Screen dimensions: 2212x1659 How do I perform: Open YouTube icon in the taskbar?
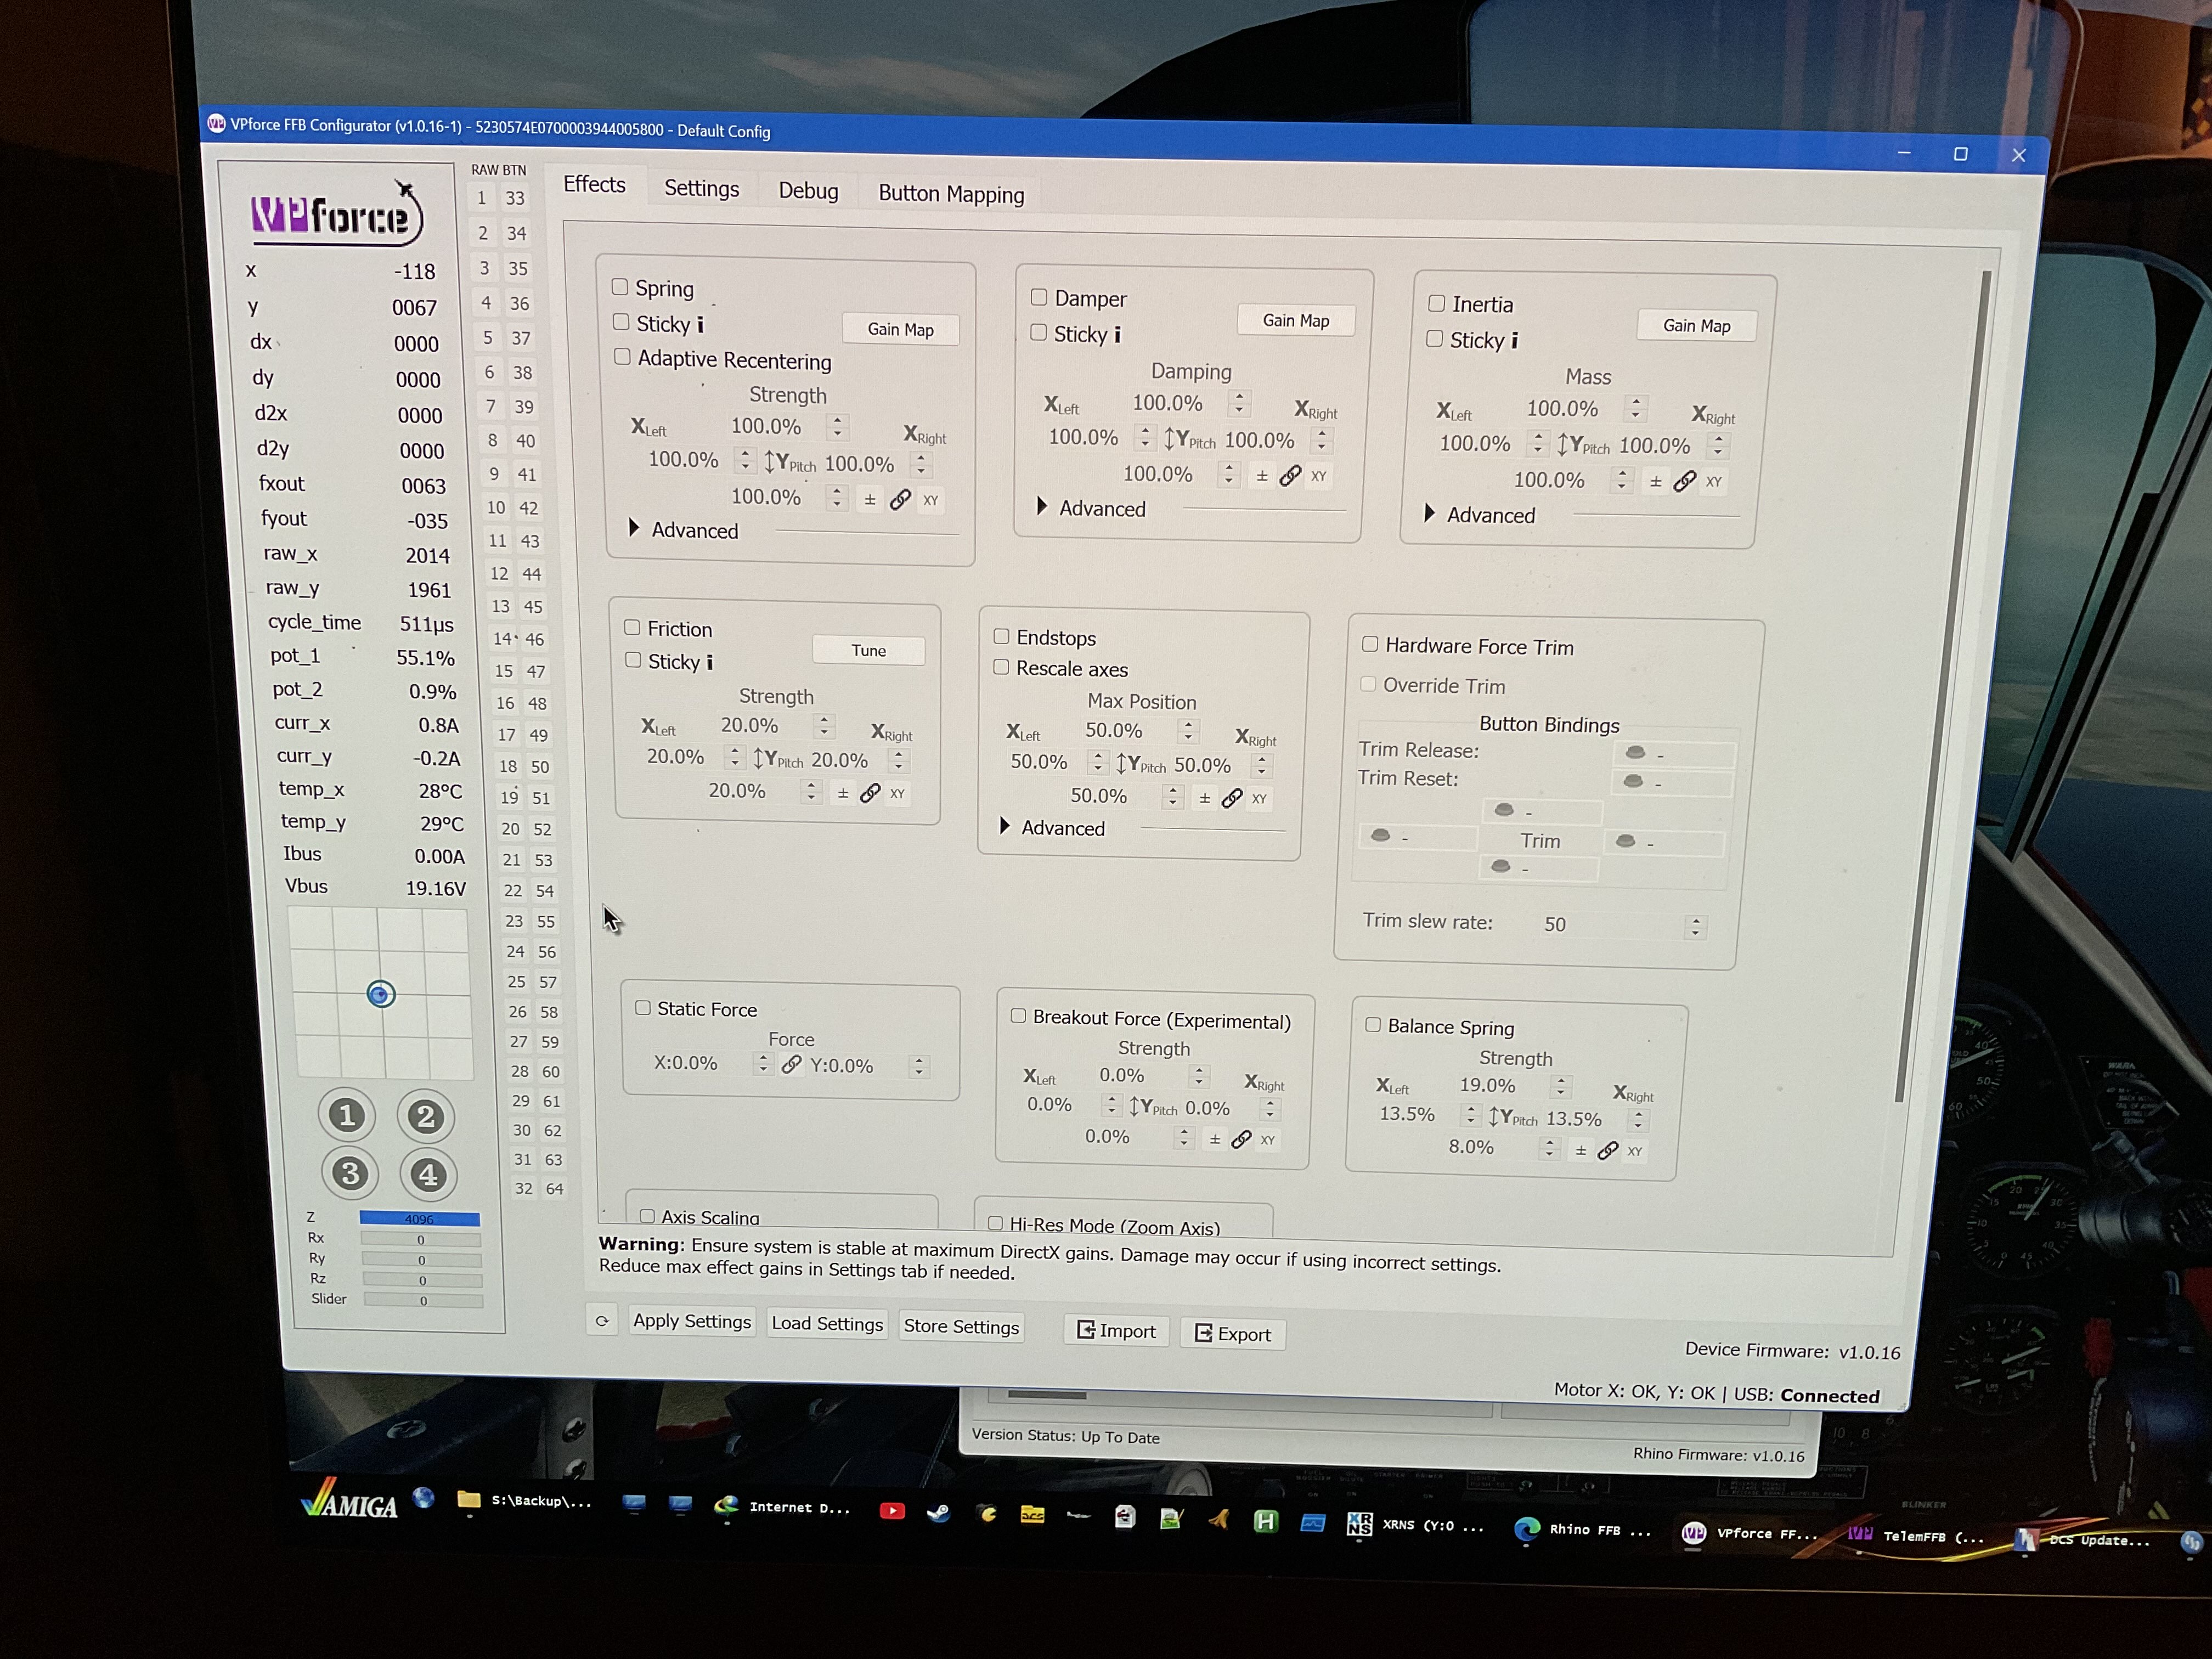point(892,1510)
